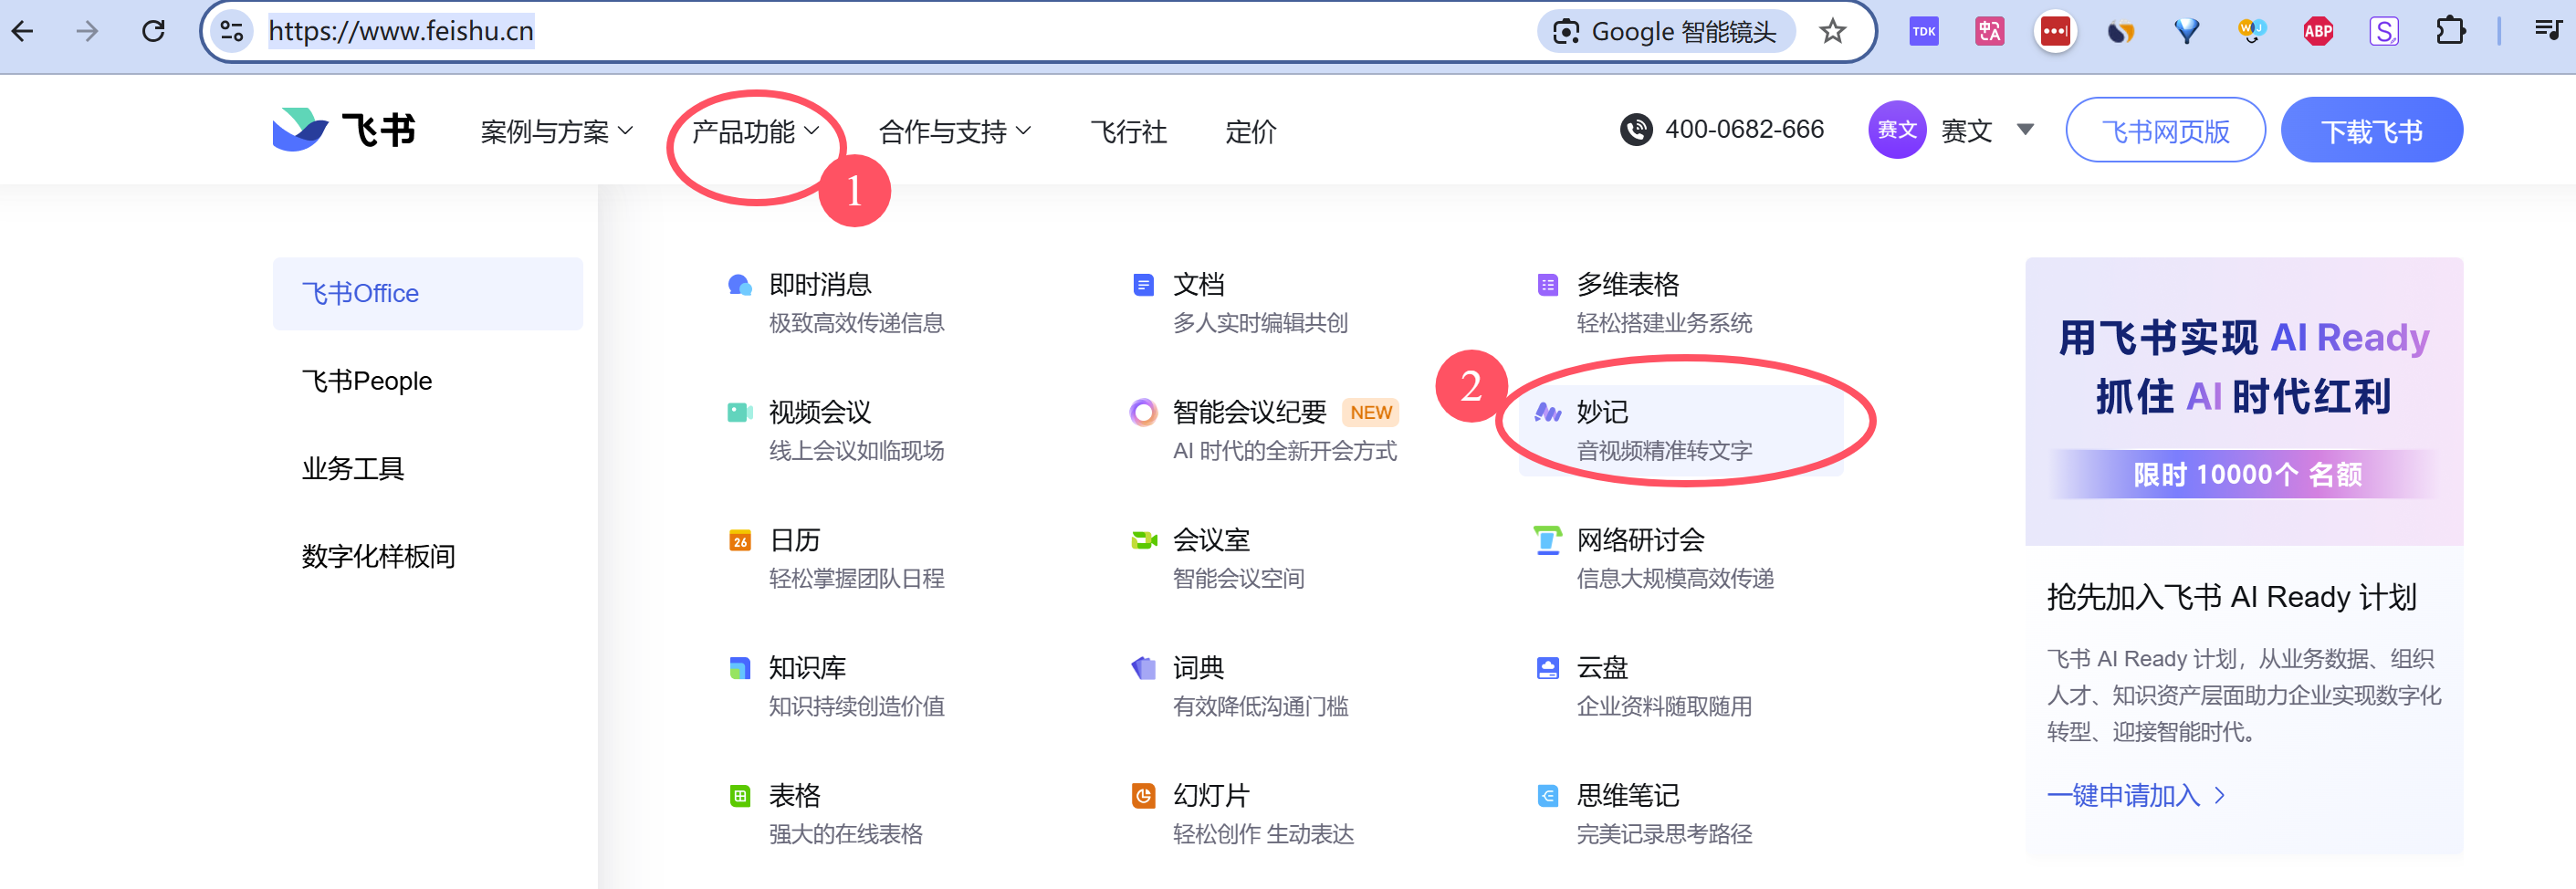Click the 多维表格 icon

pyautogui.click(x=1547, y=285)
